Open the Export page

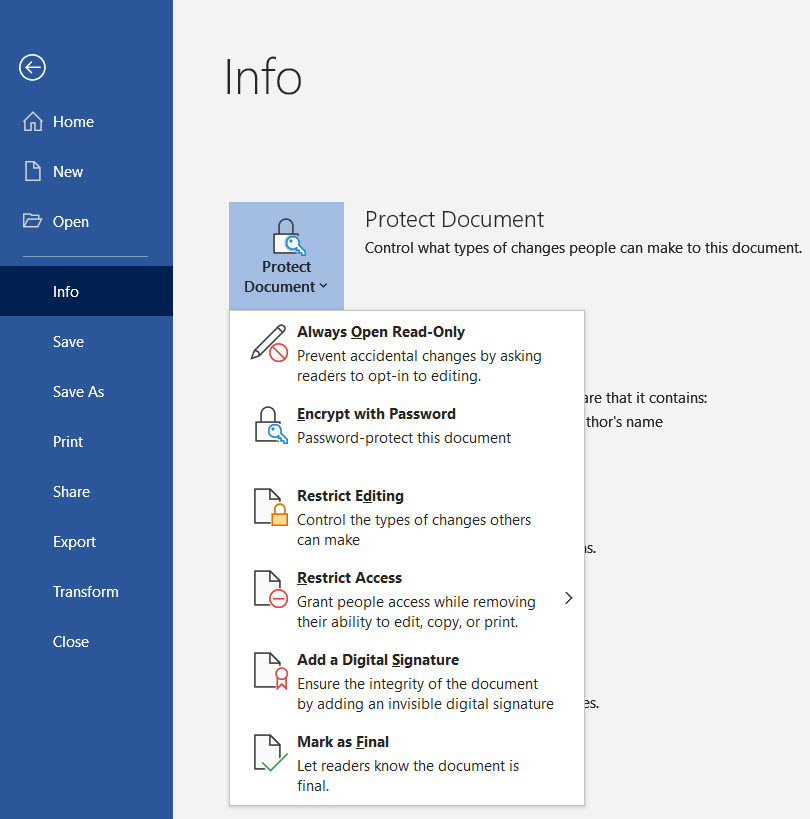click(x=86, y=542)
